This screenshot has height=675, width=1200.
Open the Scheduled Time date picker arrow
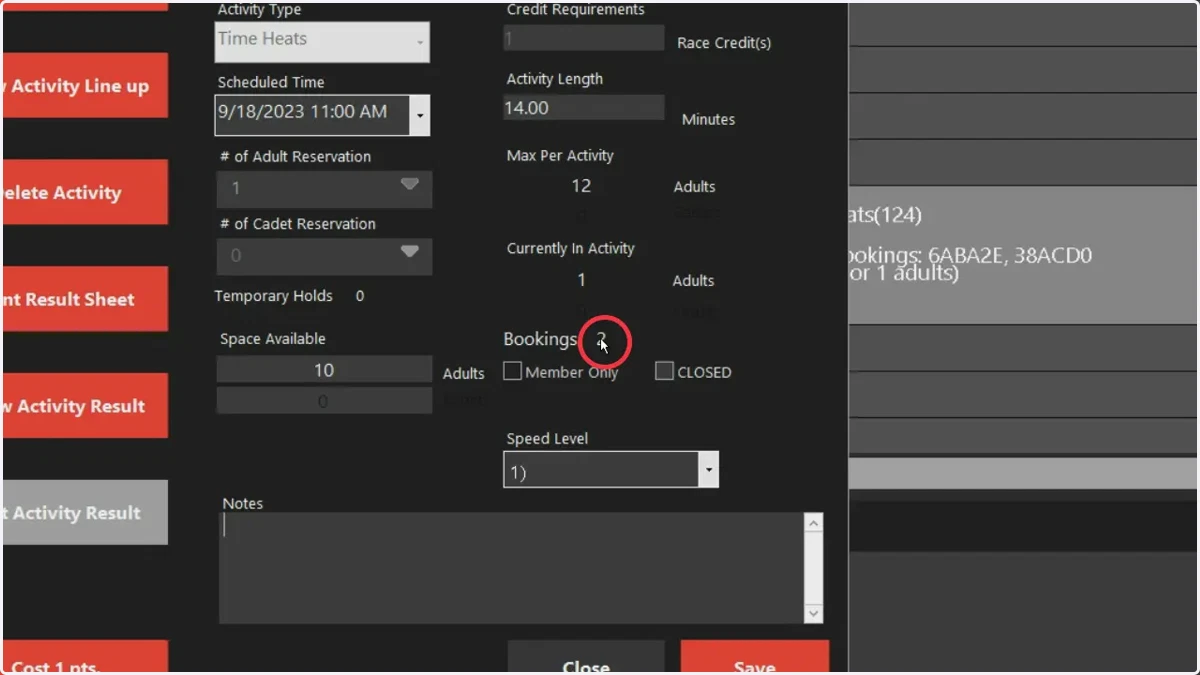(x=420, y=115)
